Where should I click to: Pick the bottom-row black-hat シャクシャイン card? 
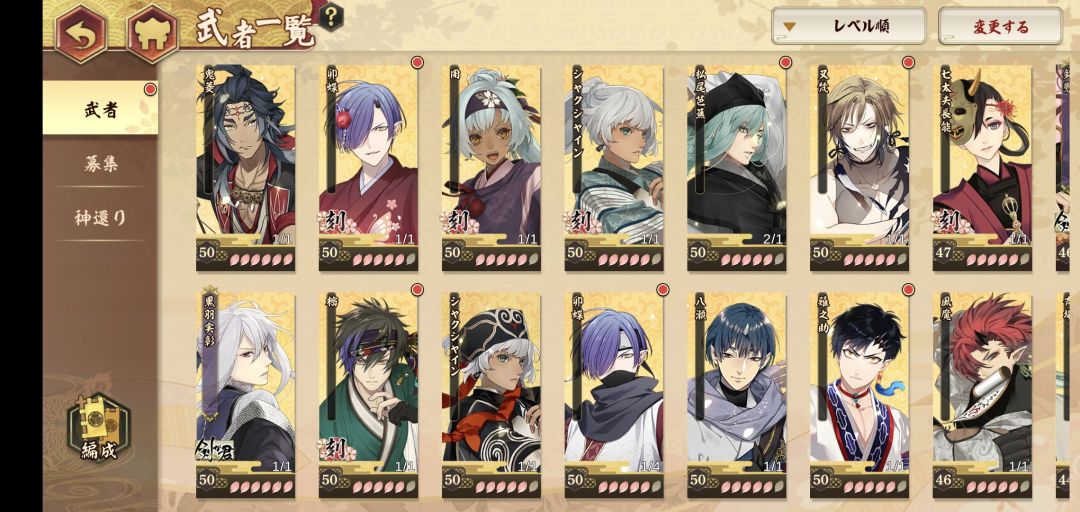pos(491,395)
